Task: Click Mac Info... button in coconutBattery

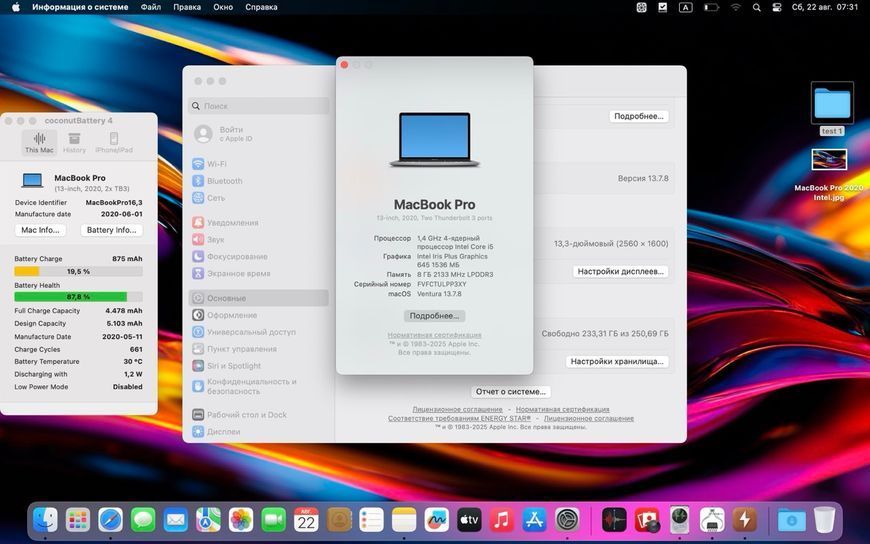Action: pos(41,230)
